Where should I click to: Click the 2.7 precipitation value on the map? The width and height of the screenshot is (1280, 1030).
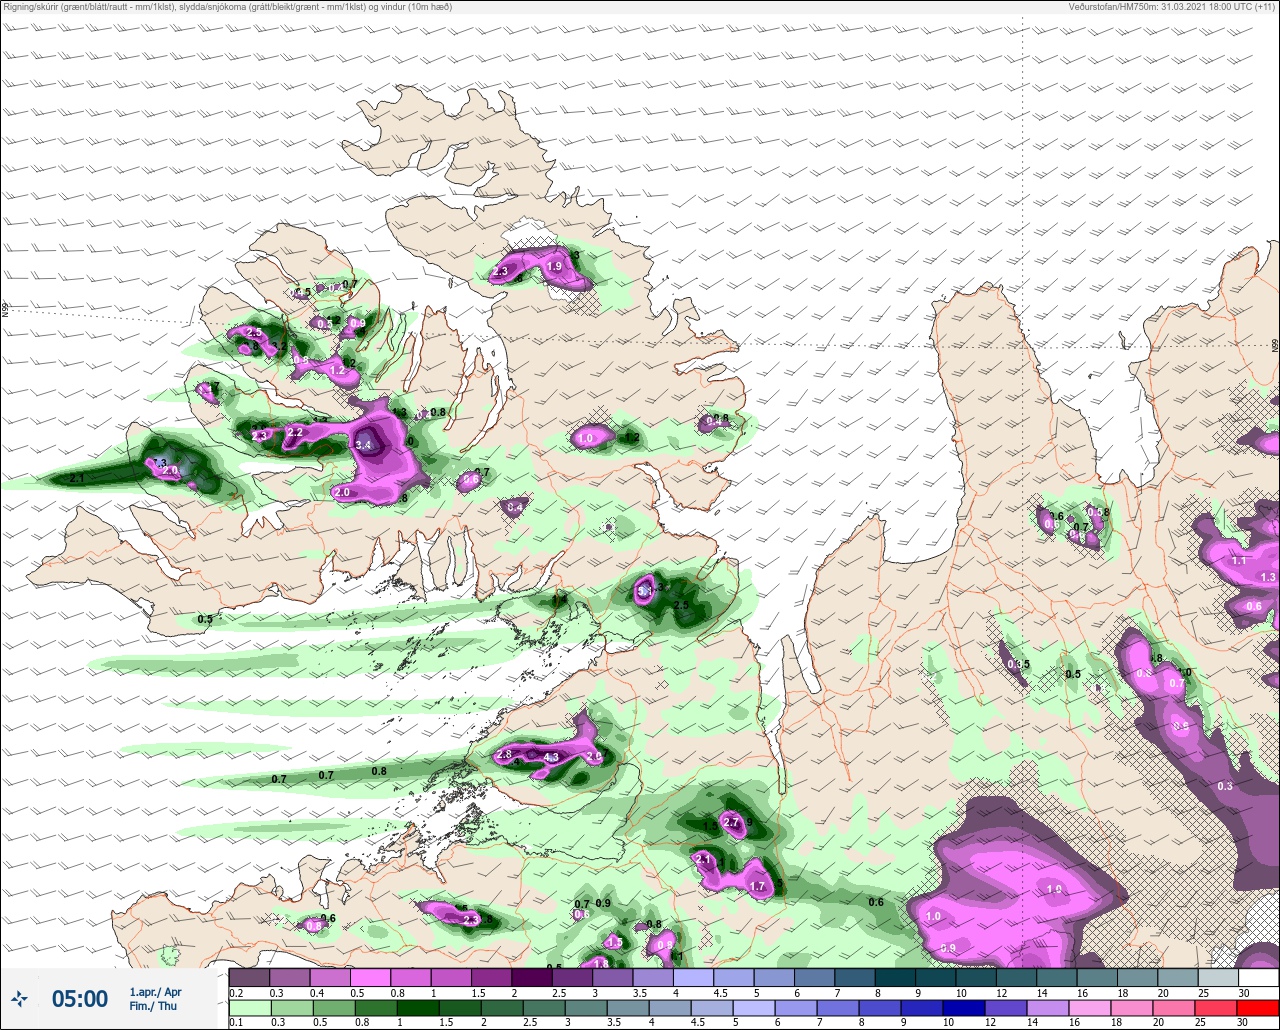pos(731,823)
